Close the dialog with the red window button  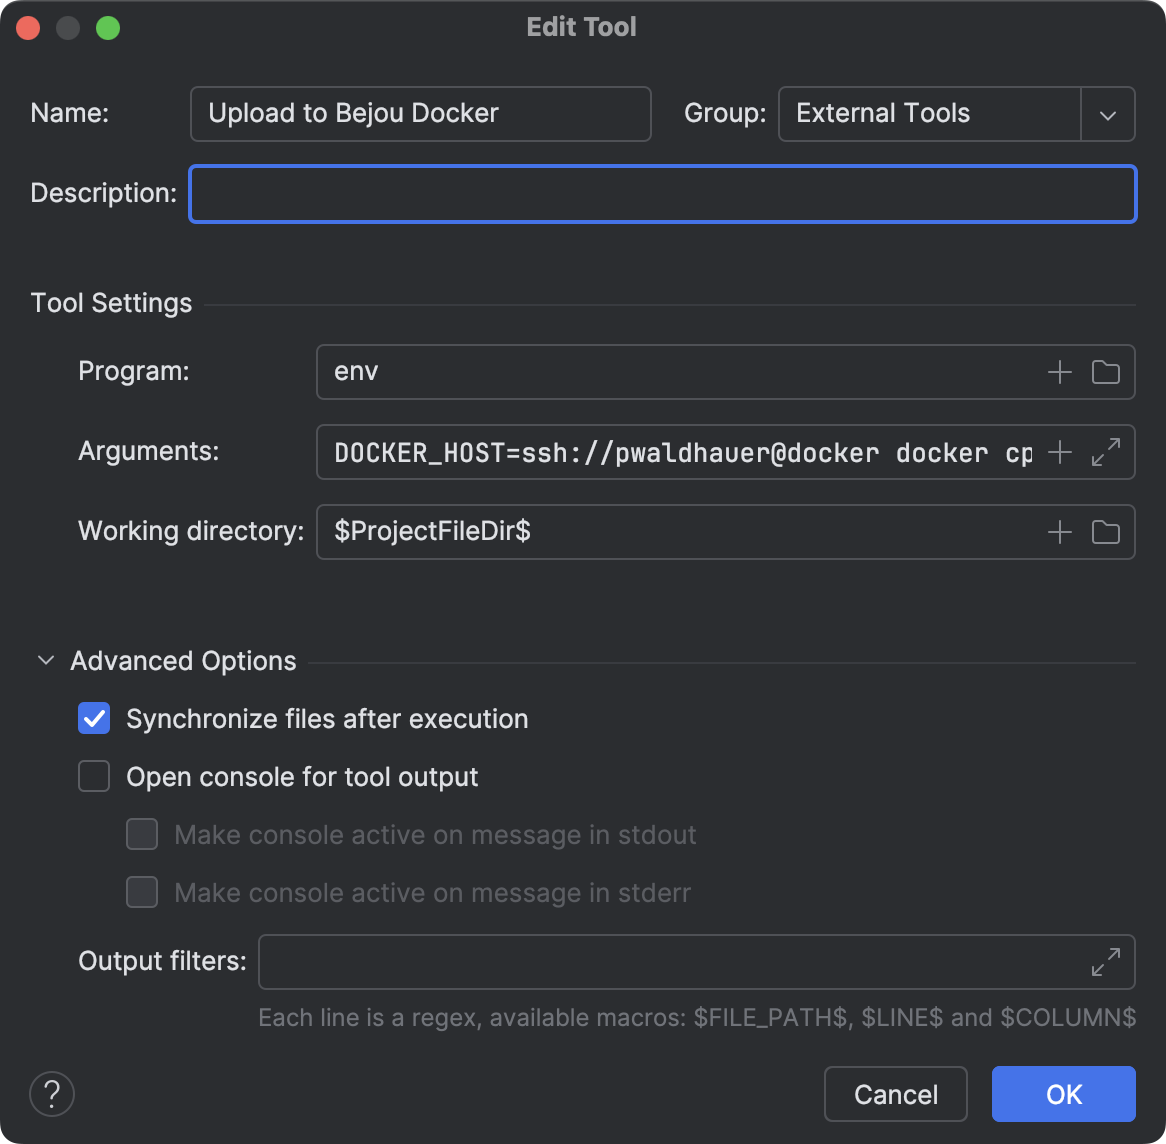28,28
